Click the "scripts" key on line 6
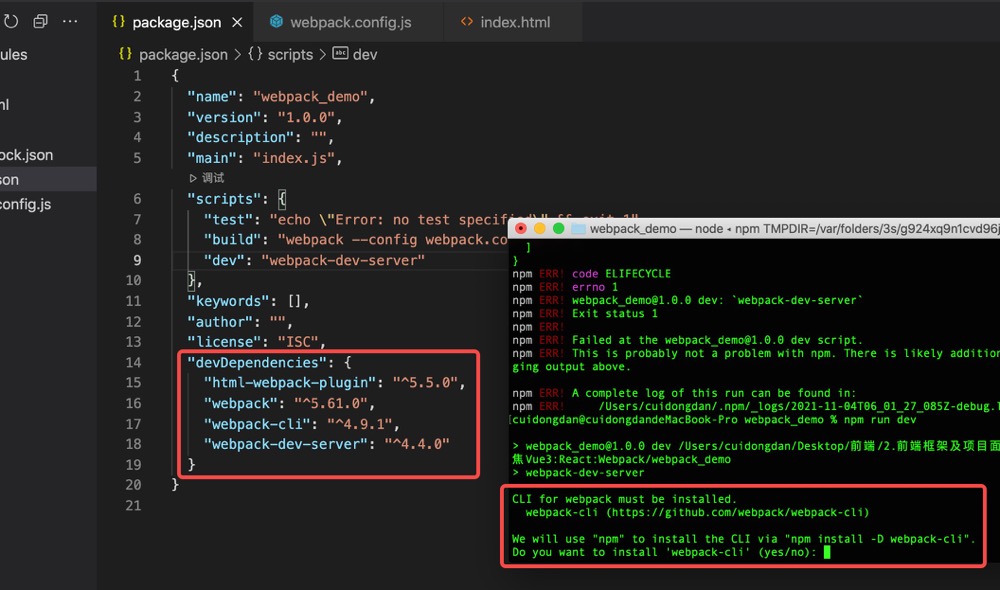The image size is (1000, 590). pyautogui.click(x=224, y=199)
